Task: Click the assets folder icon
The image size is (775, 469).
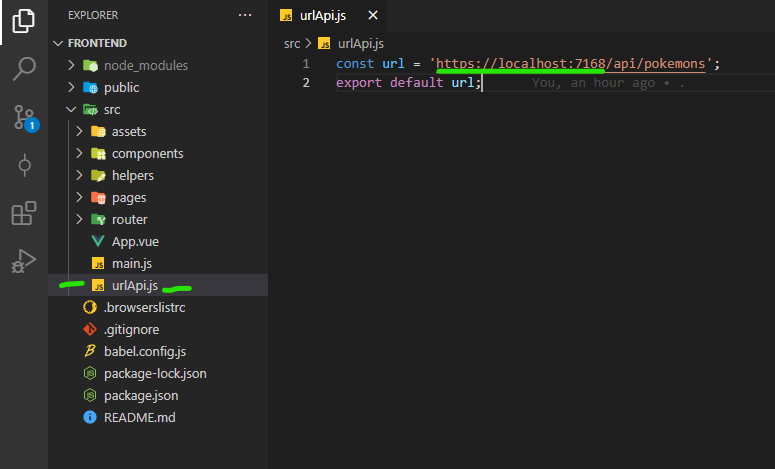Action: [98, 131]
